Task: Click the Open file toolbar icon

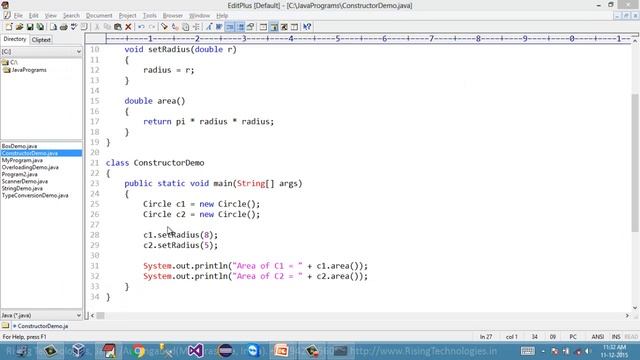Action: (x=19, y=27)
